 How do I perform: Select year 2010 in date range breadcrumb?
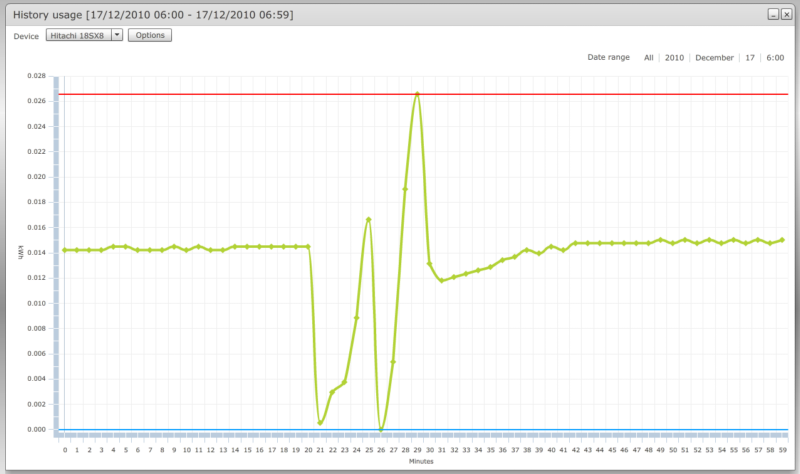coord(675,58)
